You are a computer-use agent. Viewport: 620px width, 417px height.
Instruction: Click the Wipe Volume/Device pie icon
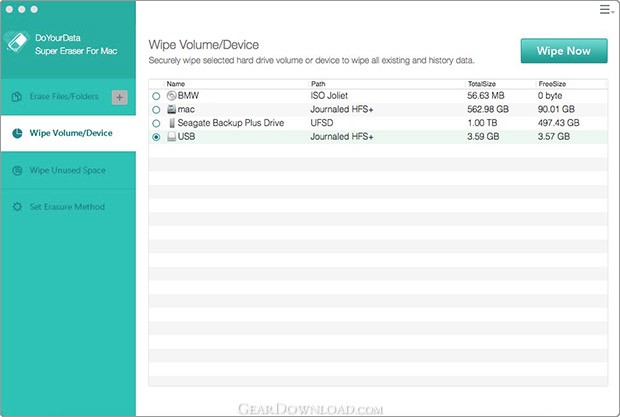point(17,133)
